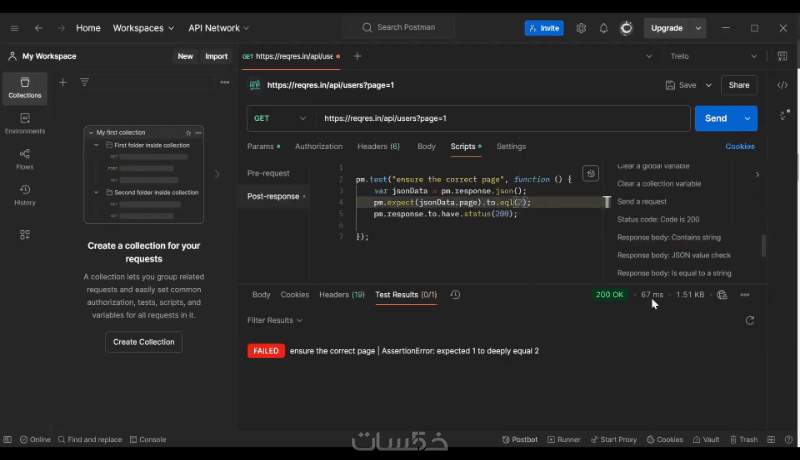Image resolution: width=800 pixels, height=460 pixels.
Task: Open response history clock icon
Action: click(x=455, y=295)
